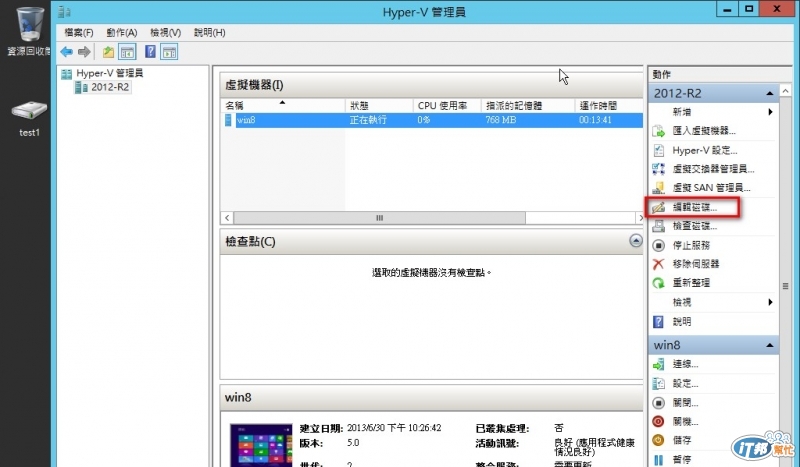The width and height of the screenshot is (800, 467).
Task: Click the blue Help toolbar icon
Action: 150,52
